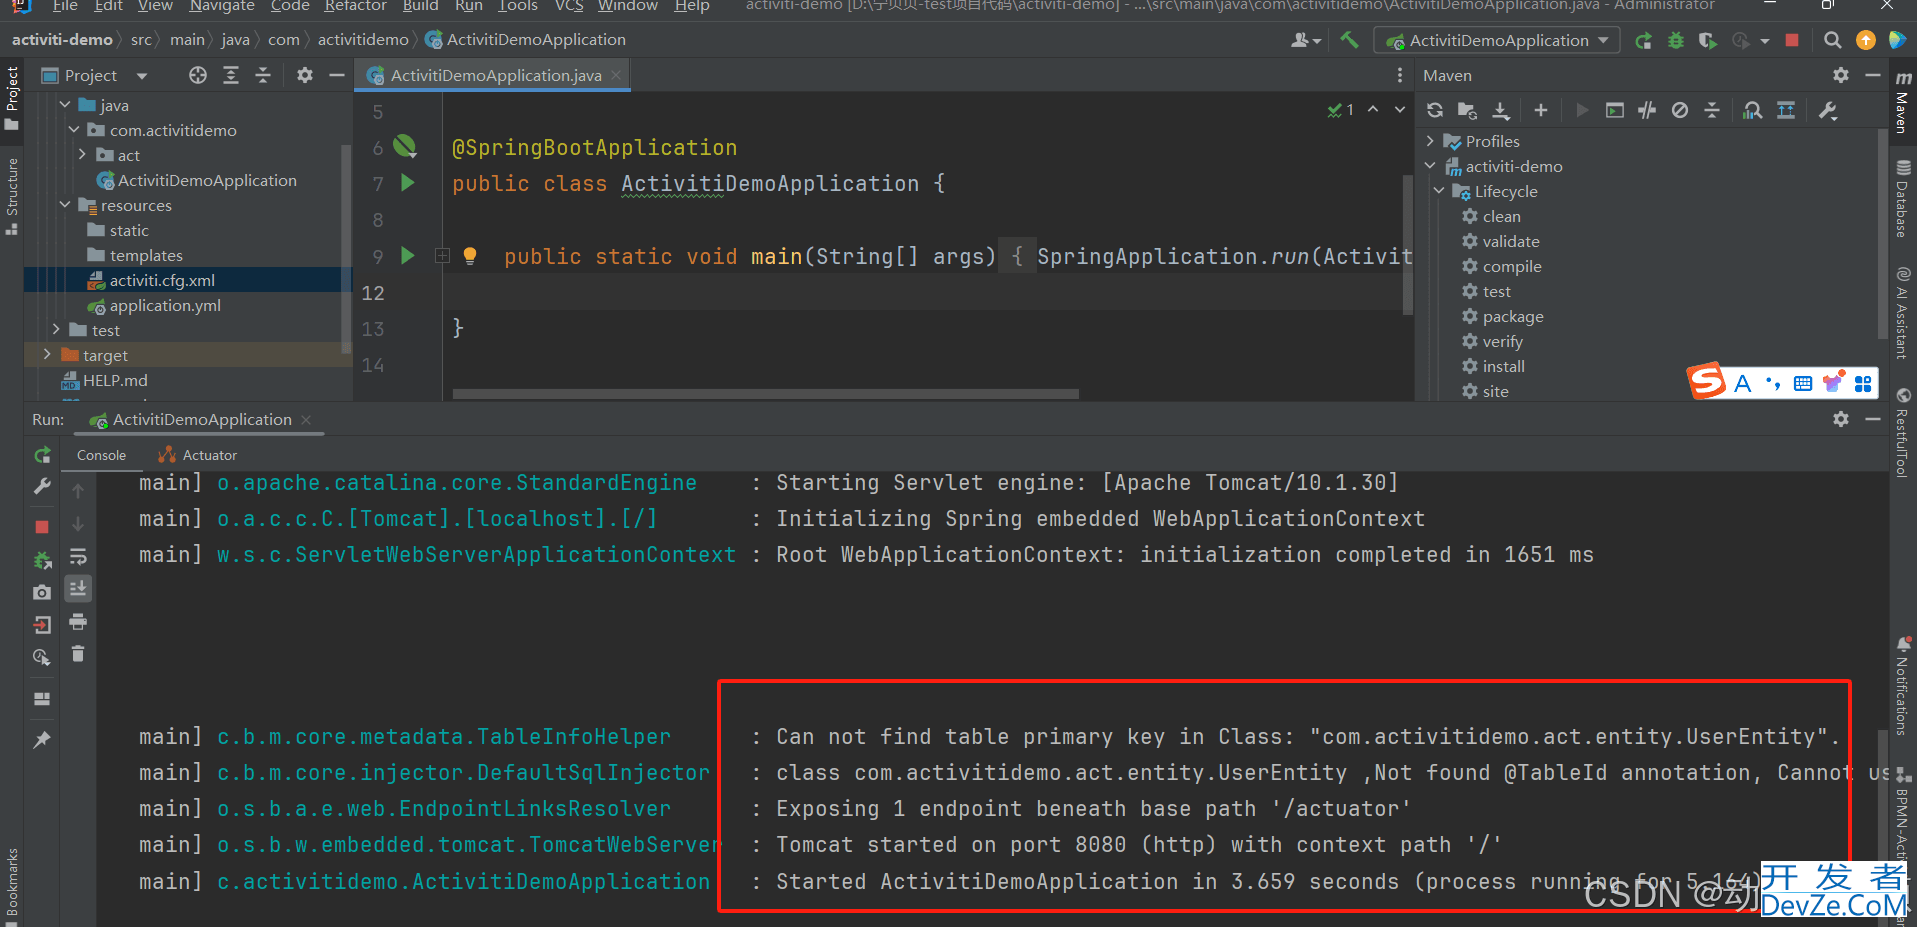
Task: Run class from line 7 gutter arrow
Action: pyautogui.click(x=407, y=182)
